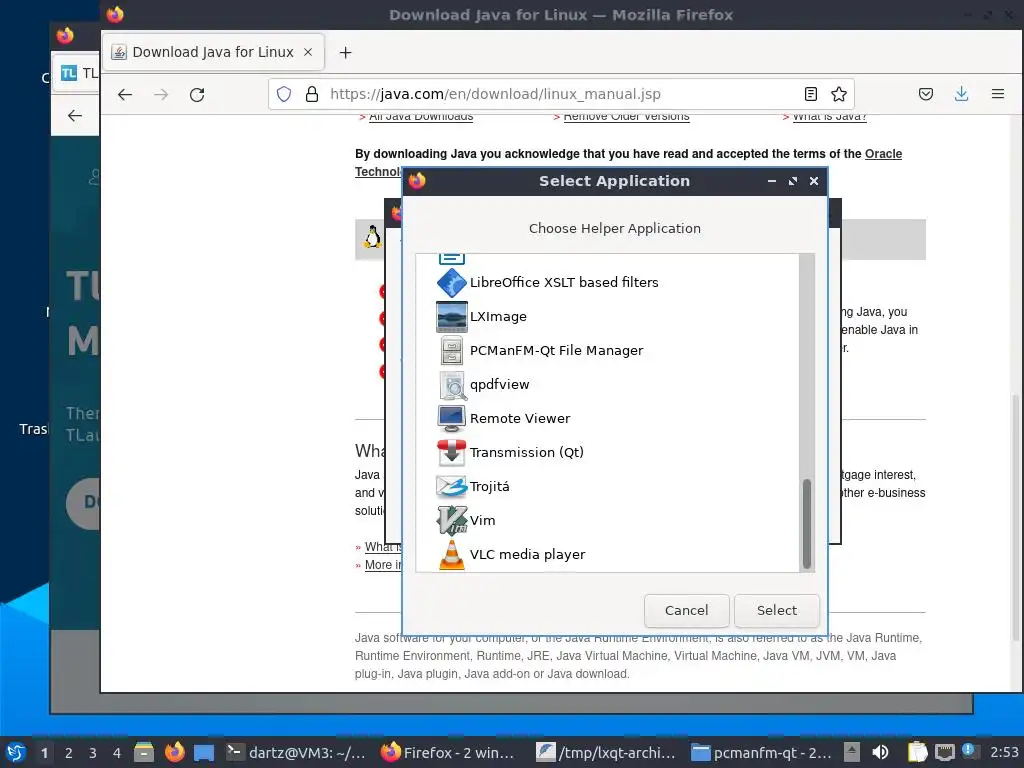Open the Save to Pocket icon
This screenshot has height=768, width=1024.
pyautogui.click(x=926, y=94)
